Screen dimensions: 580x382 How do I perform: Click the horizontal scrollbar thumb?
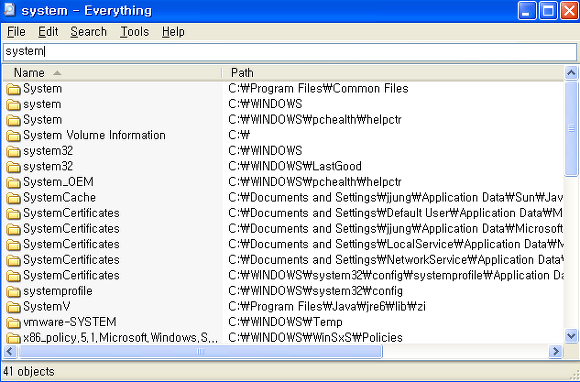pos(200,351)
